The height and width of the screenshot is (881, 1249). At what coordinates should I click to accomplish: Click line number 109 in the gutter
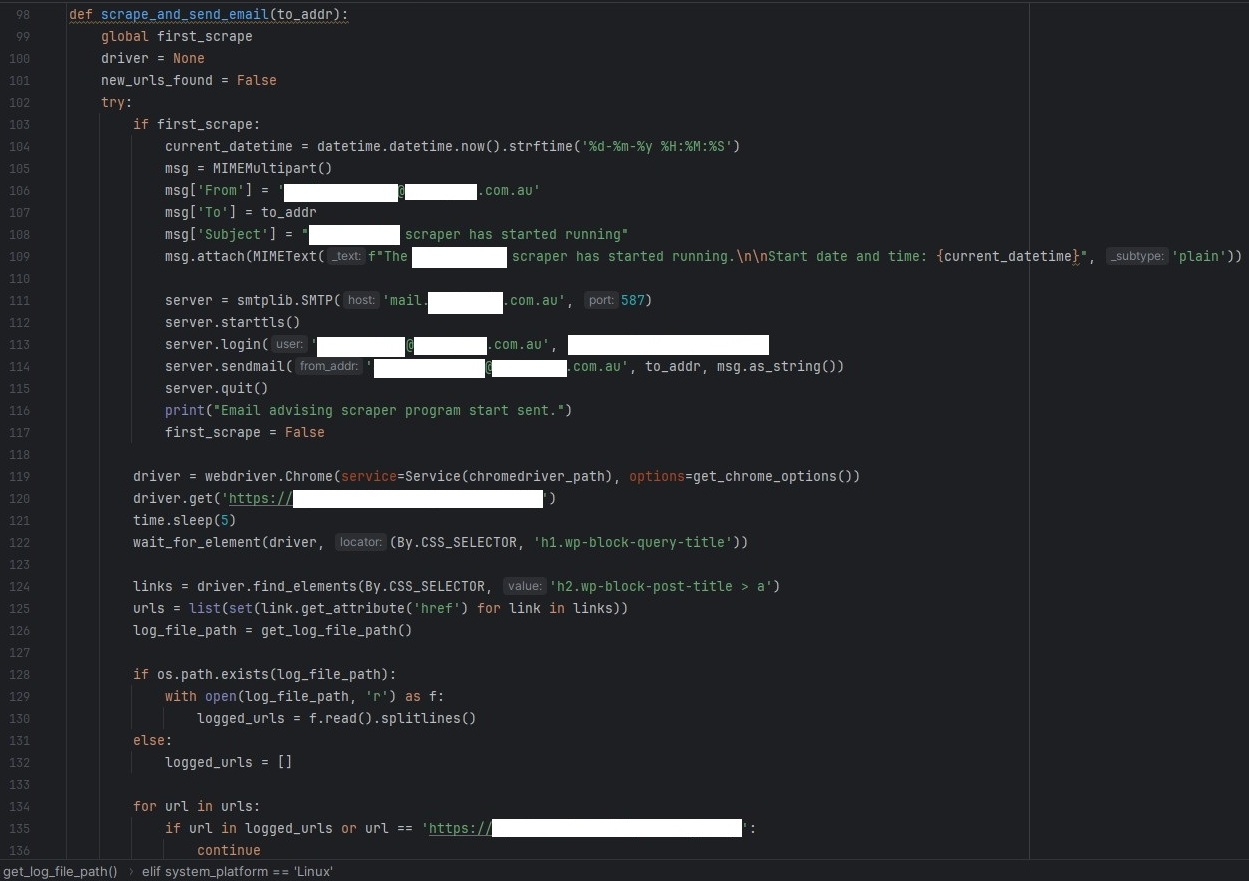[19, 256]
